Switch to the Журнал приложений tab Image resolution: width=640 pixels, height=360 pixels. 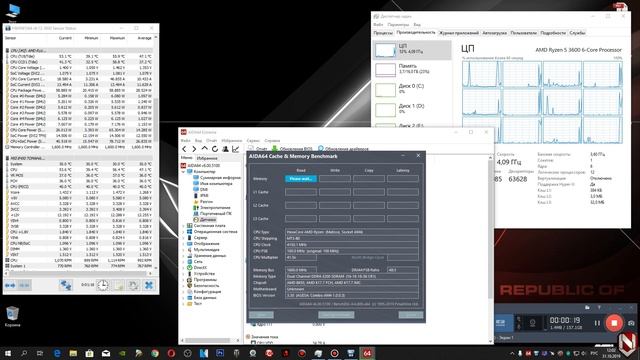pyautogui.click(x=458, y=33)
